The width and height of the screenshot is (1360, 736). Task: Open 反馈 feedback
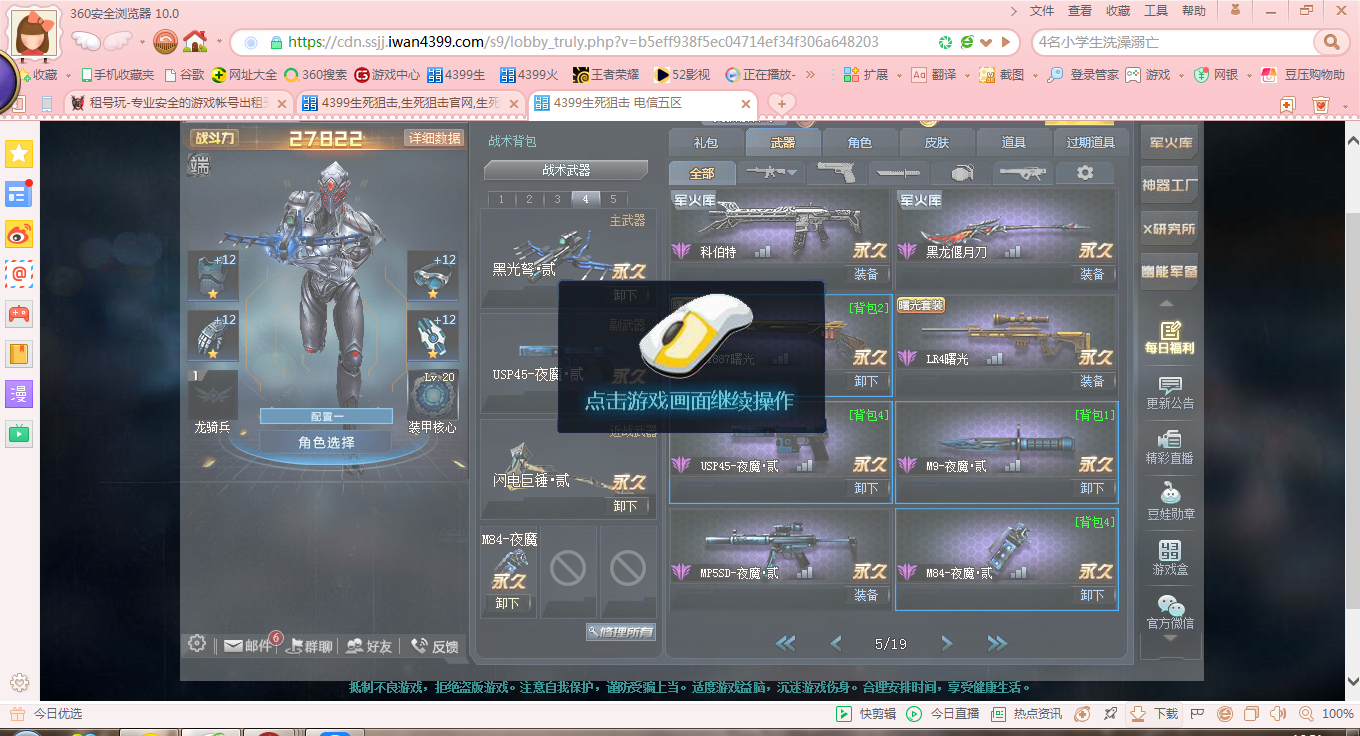(x=434, y=646)
